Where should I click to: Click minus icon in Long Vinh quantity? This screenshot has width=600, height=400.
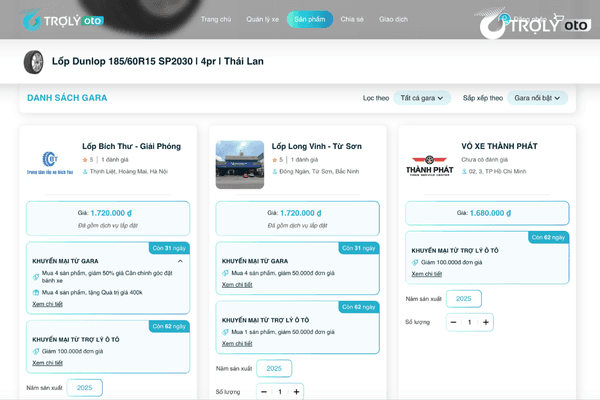click(264, 392)
